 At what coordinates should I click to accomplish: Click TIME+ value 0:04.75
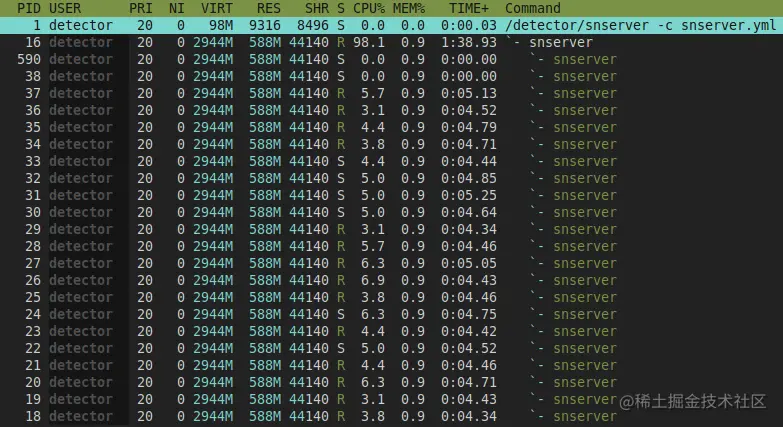point(469,314)
